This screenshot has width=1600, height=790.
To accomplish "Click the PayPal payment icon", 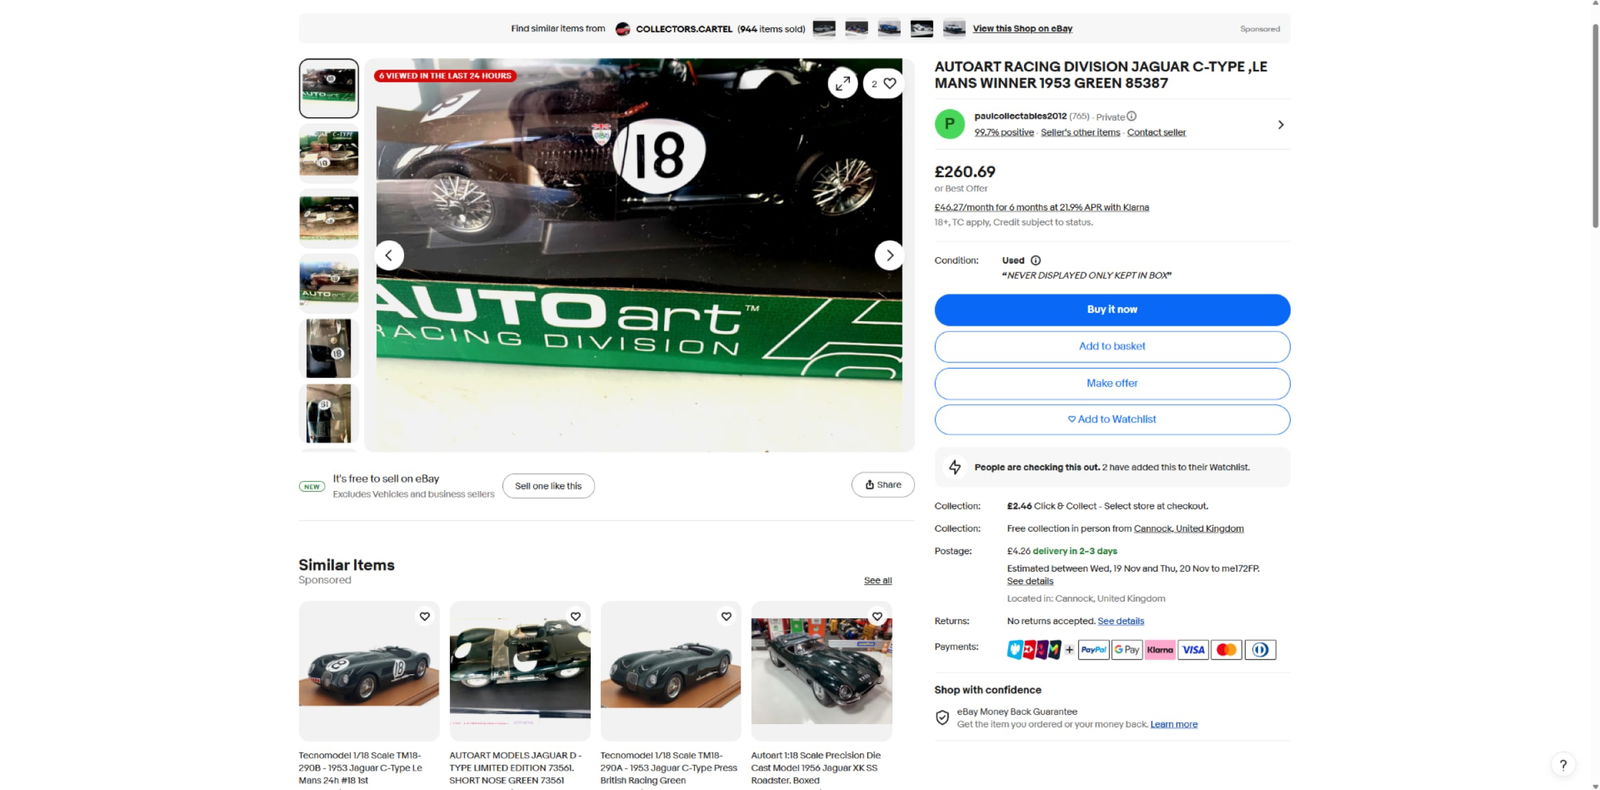I will click(1093, 650).
